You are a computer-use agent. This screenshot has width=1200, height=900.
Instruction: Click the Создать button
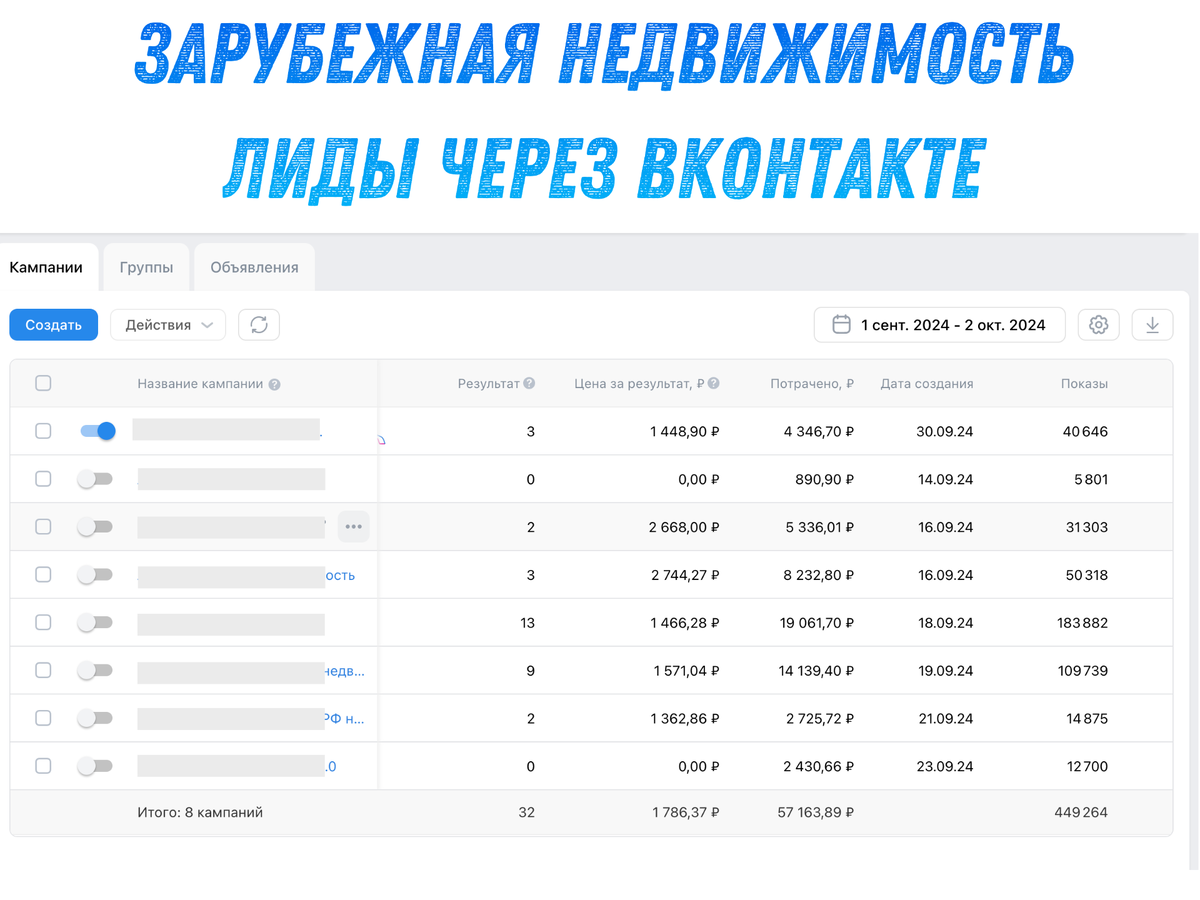tap(54, 325)
